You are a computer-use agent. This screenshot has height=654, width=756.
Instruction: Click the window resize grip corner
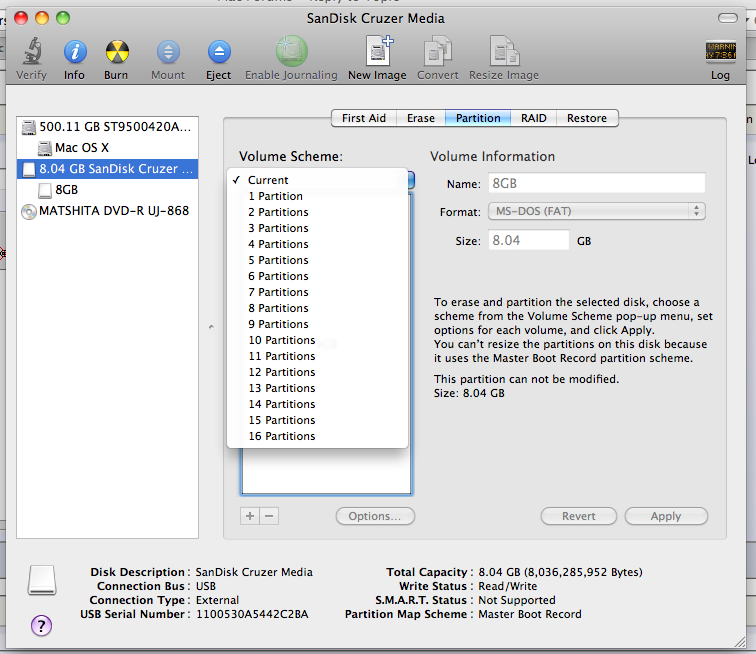[x=740, y=642]
